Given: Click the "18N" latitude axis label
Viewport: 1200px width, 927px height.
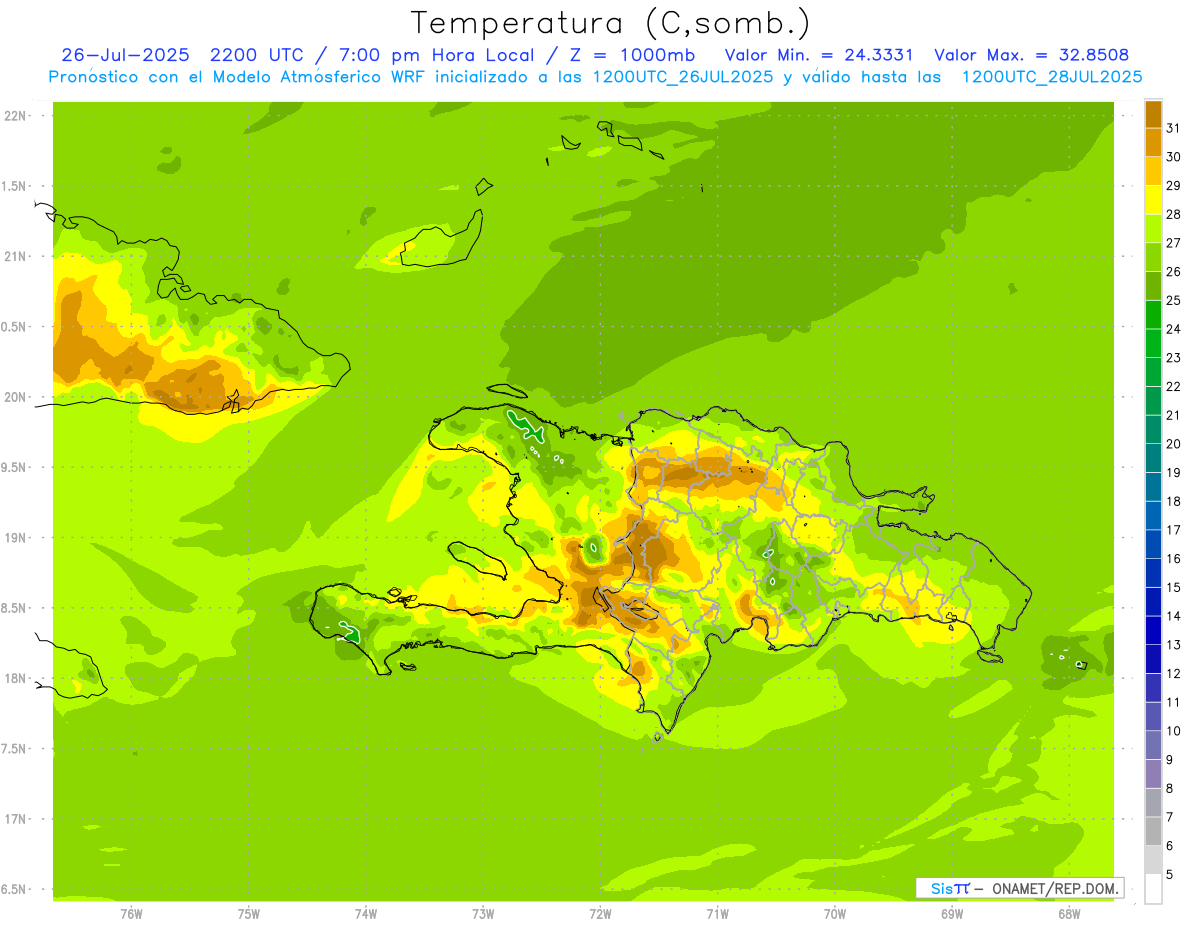Looking at the screenshot, I should pos(15,678).
